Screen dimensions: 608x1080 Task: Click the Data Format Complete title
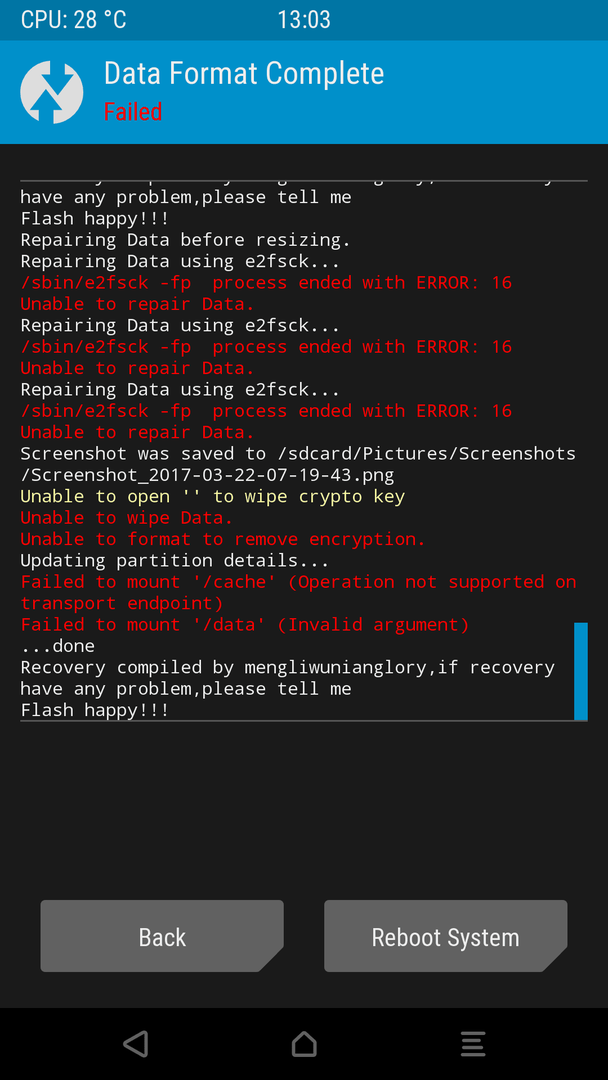(244, 73)
